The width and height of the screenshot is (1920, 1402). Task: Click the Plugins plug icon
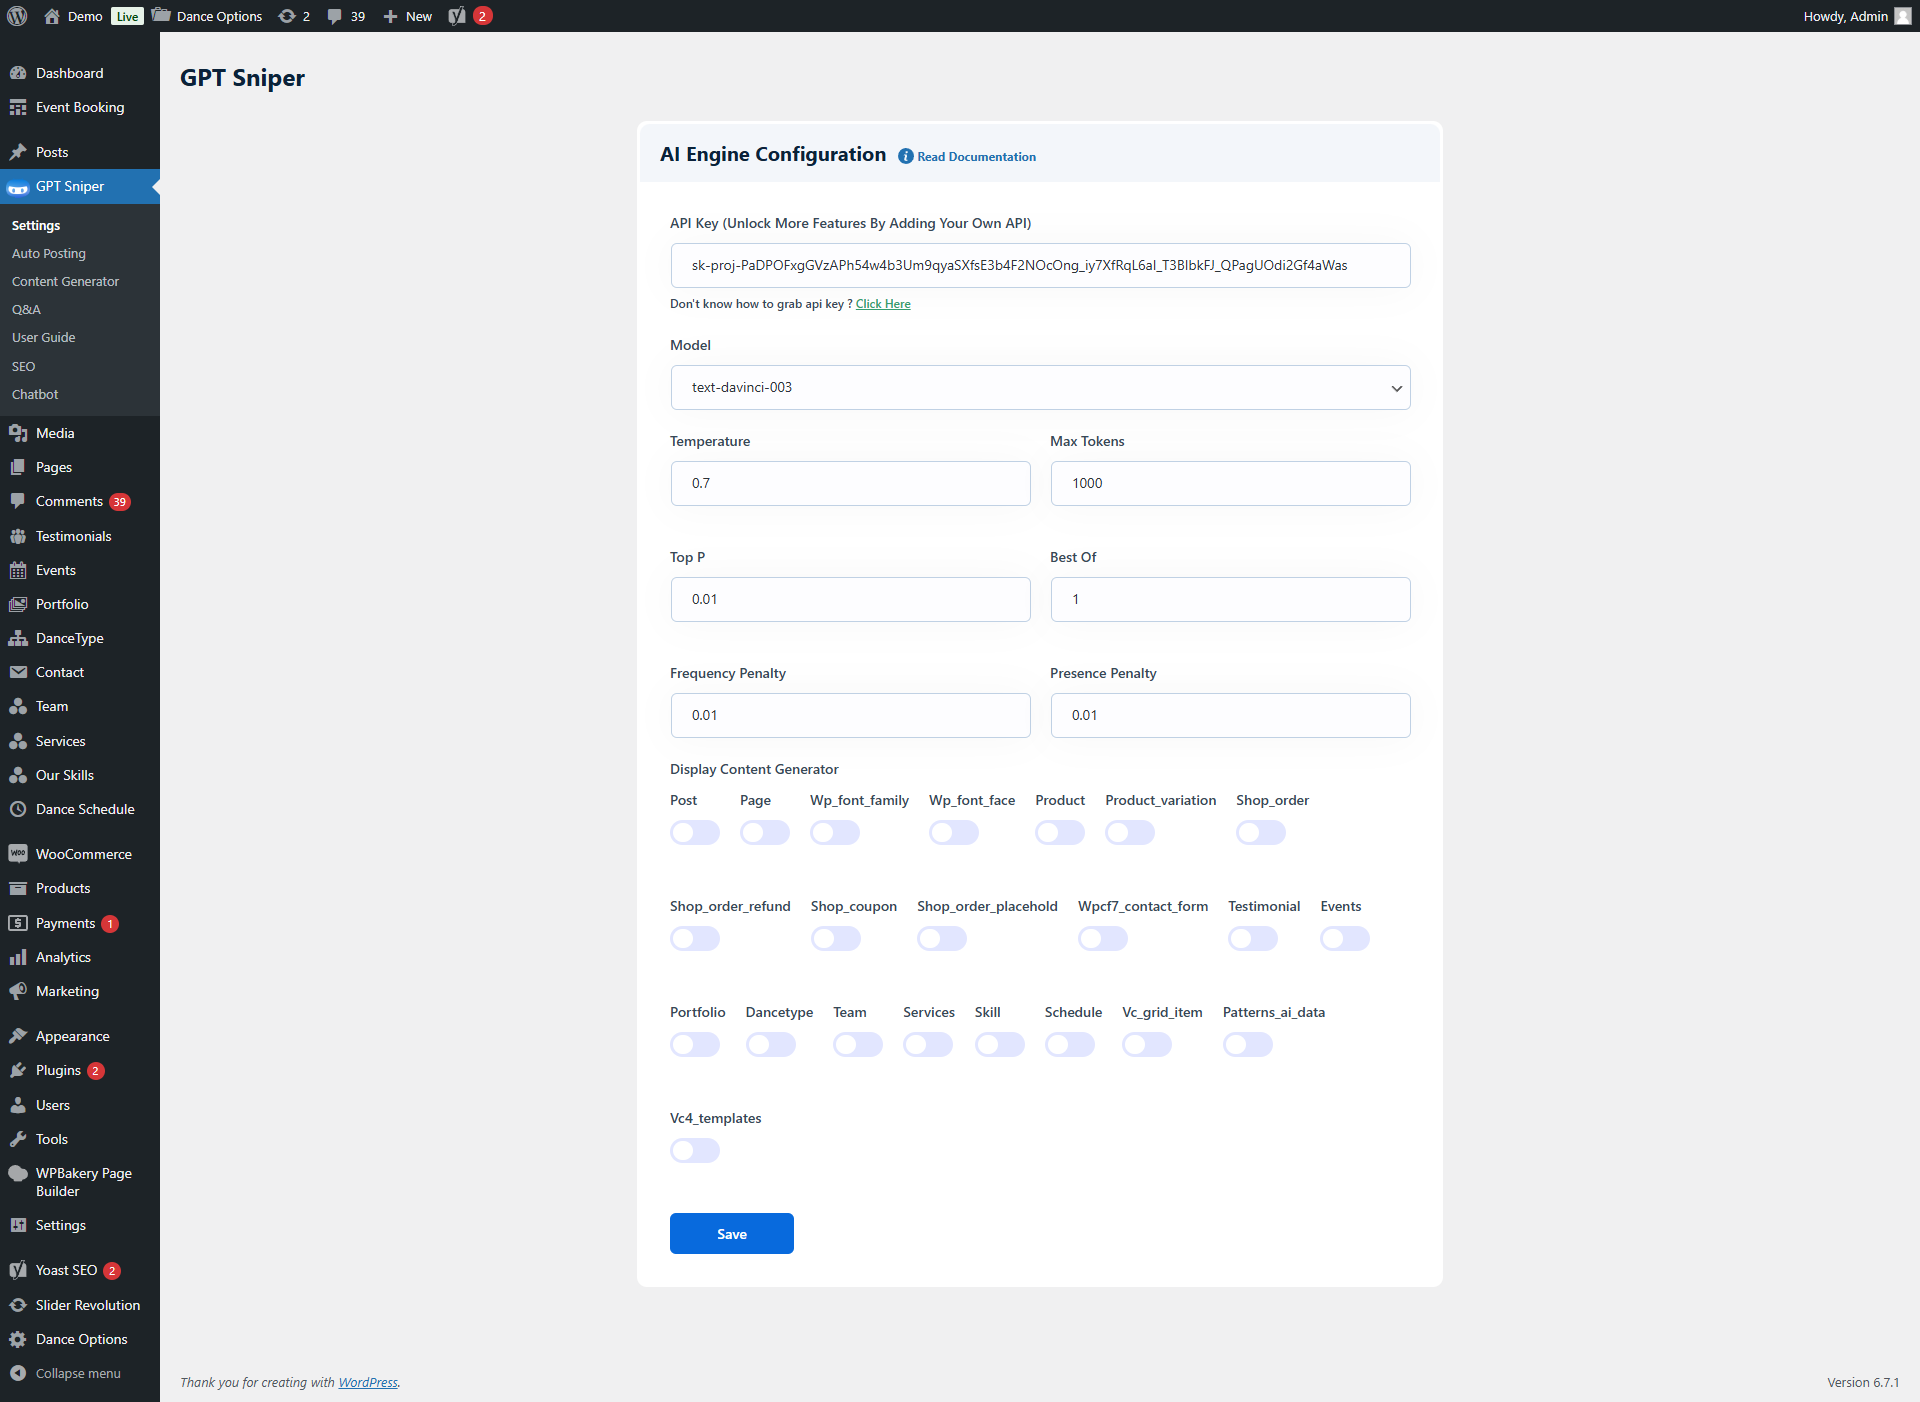(x=18, y=1070)
